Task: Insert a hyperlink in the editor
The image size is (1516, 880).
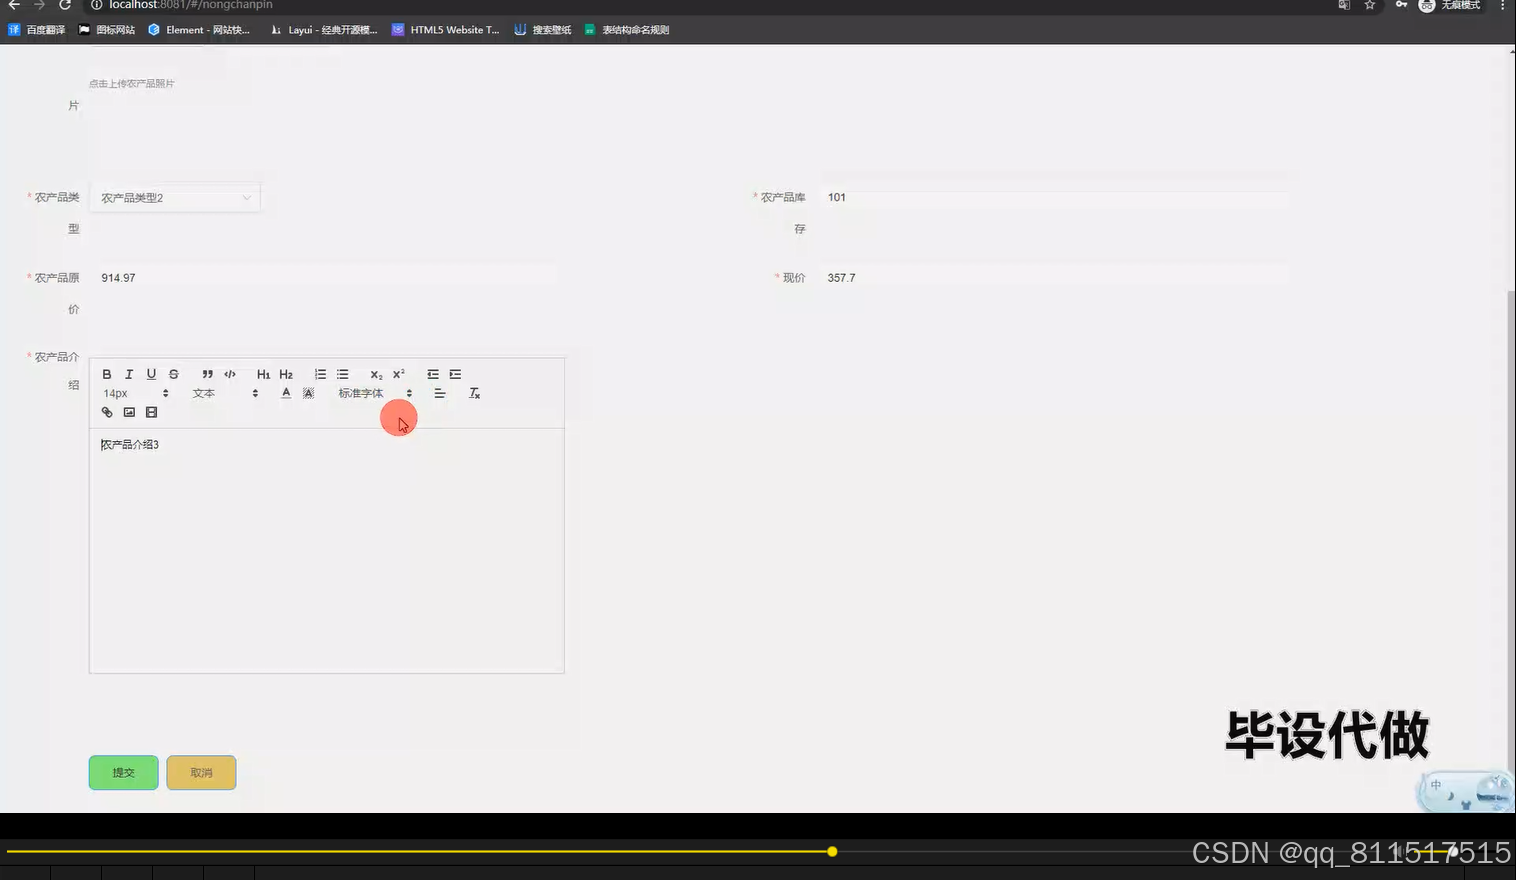Action: [x=107, y=412]
